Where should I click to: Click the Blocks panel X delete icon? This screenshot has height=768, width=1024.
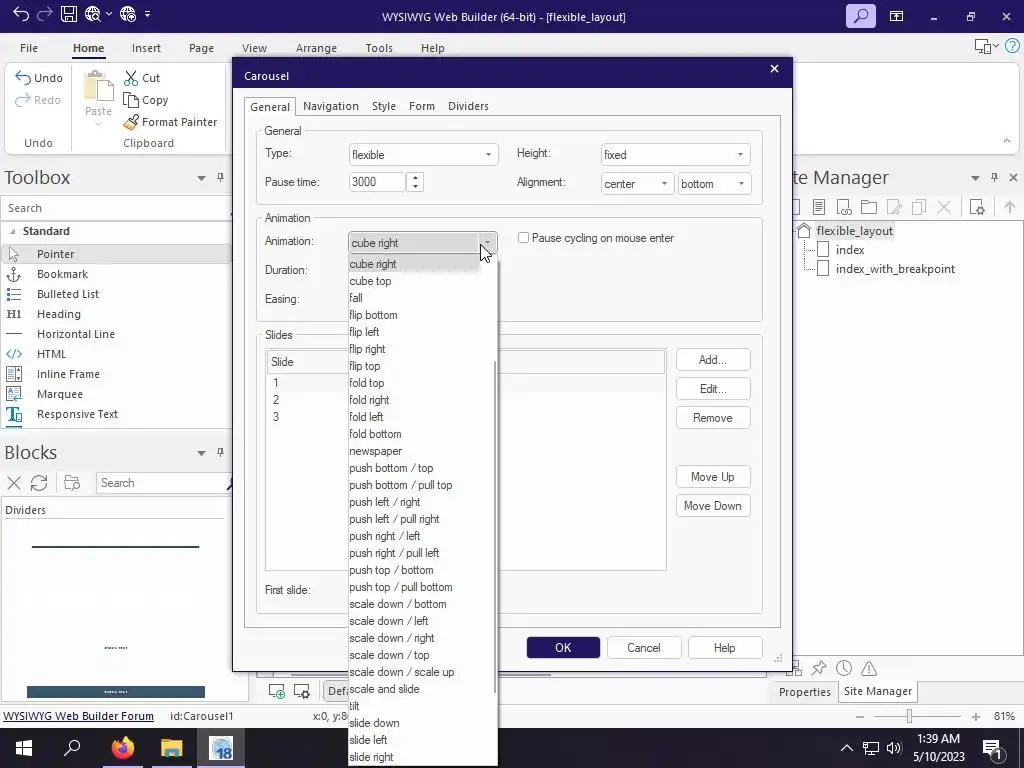coord(14,483)
